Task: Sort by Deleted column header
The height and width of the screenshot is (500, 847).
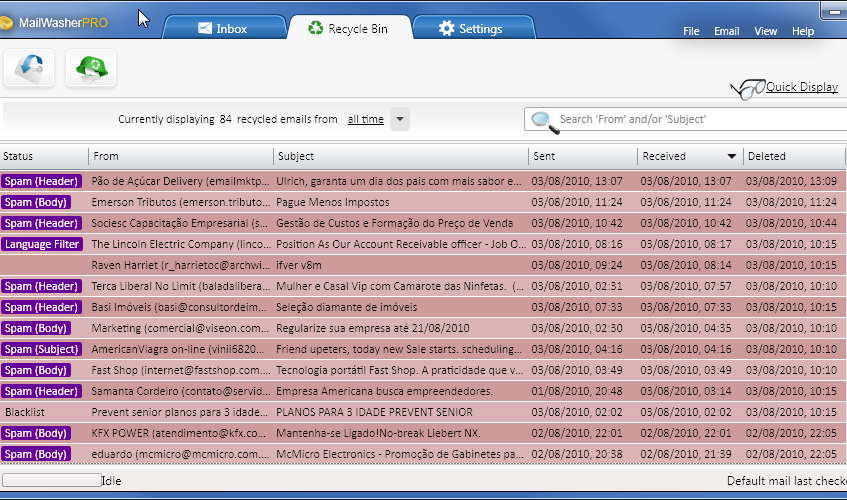Action: tap(794, 156)
